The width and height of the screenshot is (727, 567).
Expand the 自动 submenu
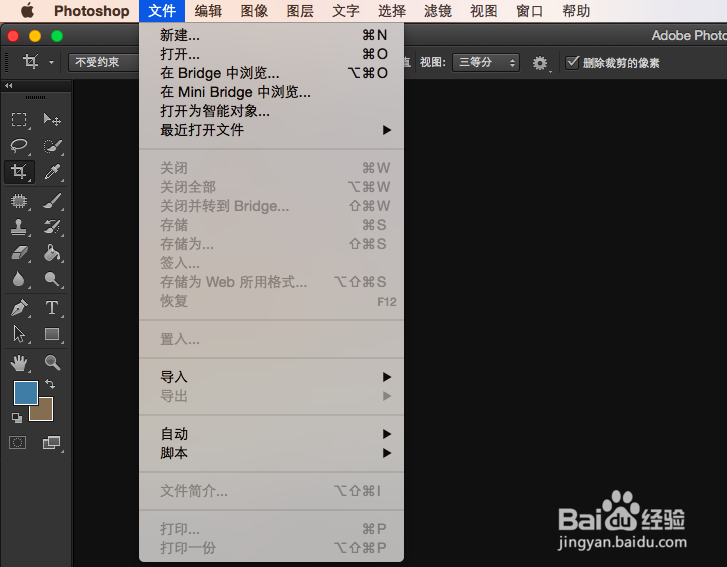tap(271, 434)
